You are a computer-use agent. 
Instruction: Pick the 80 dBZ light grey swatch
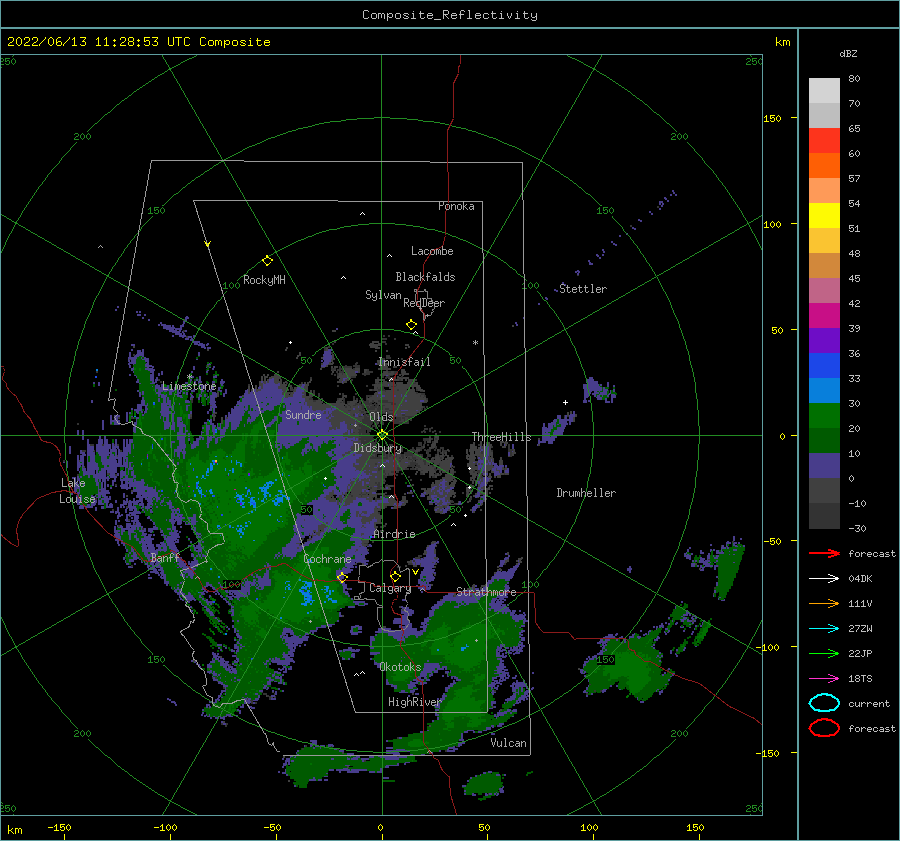824,90
